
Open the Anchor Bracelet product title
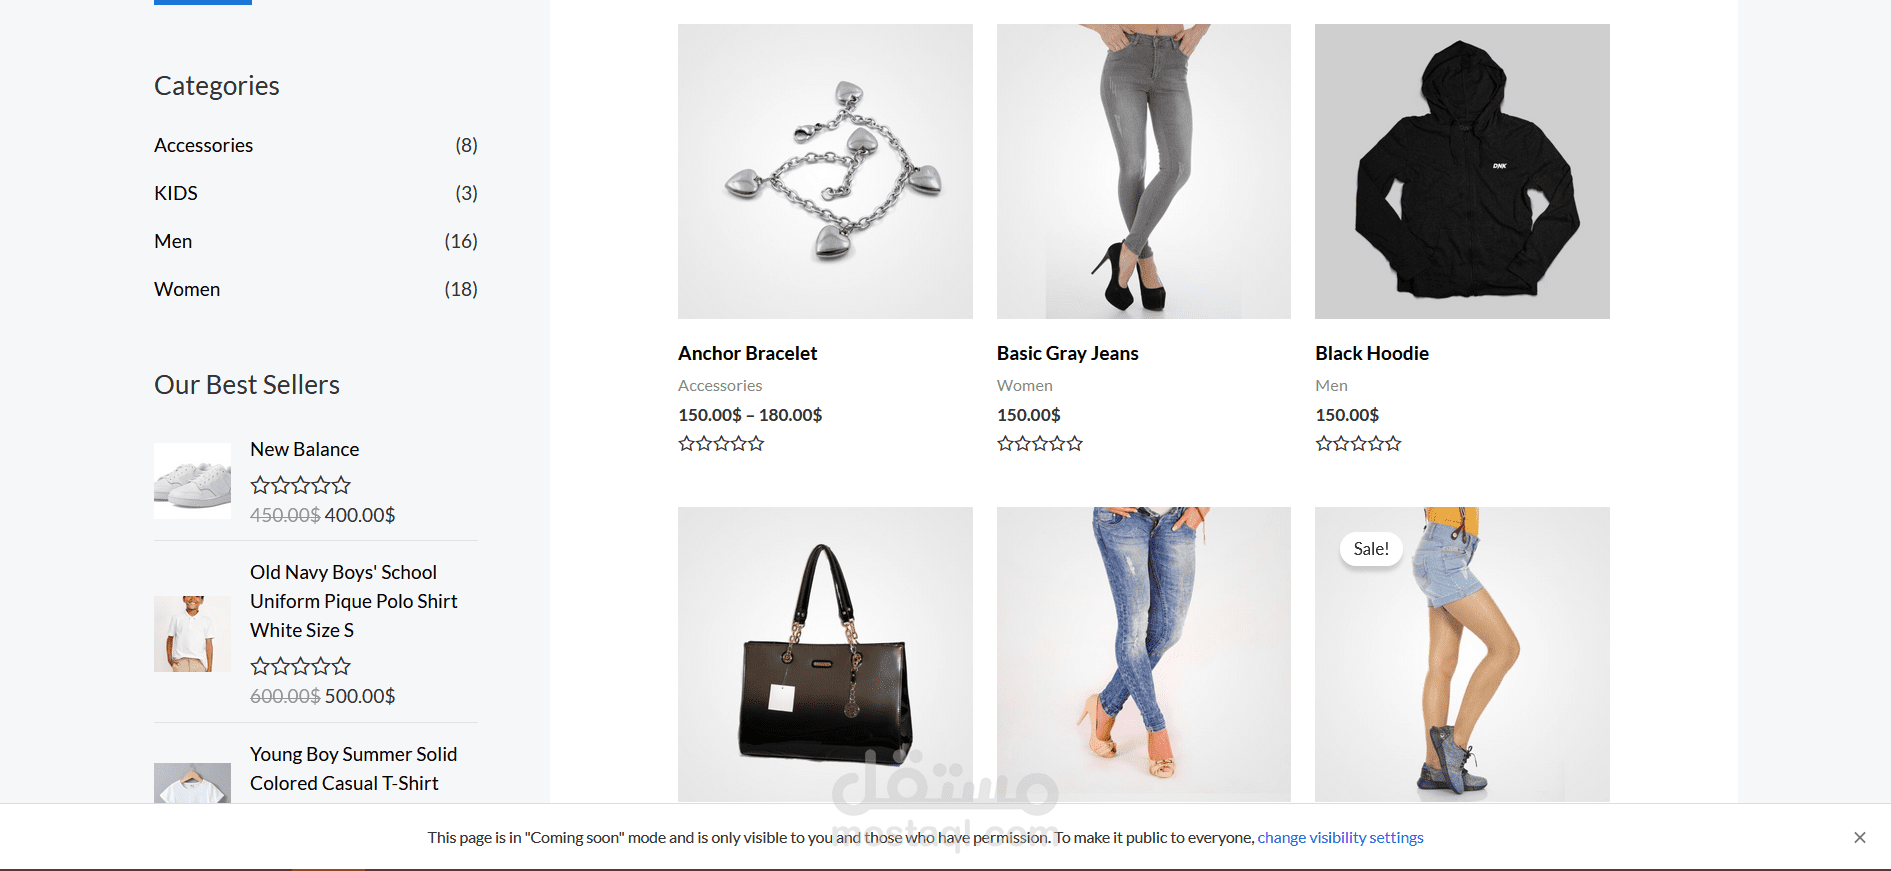[x=747, y=353]
